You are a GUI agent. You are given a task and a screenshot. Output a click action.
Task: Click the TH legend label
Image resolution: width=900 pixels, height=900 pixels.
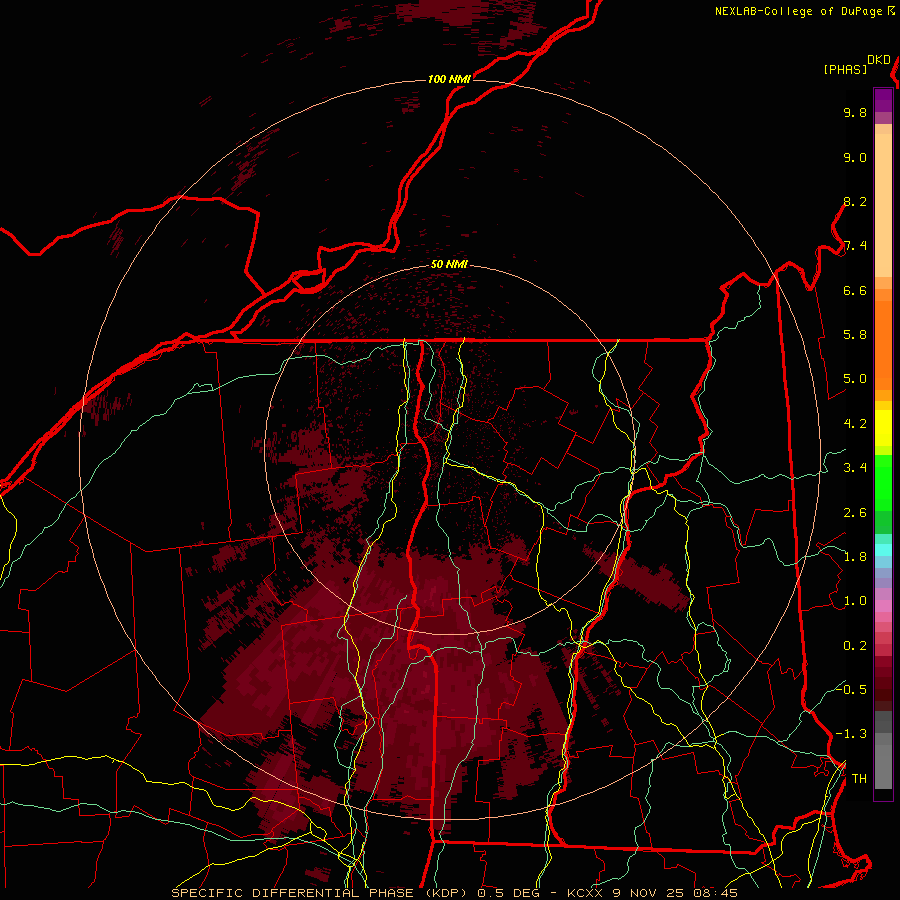pyautogui.click(x=859, y=779)
